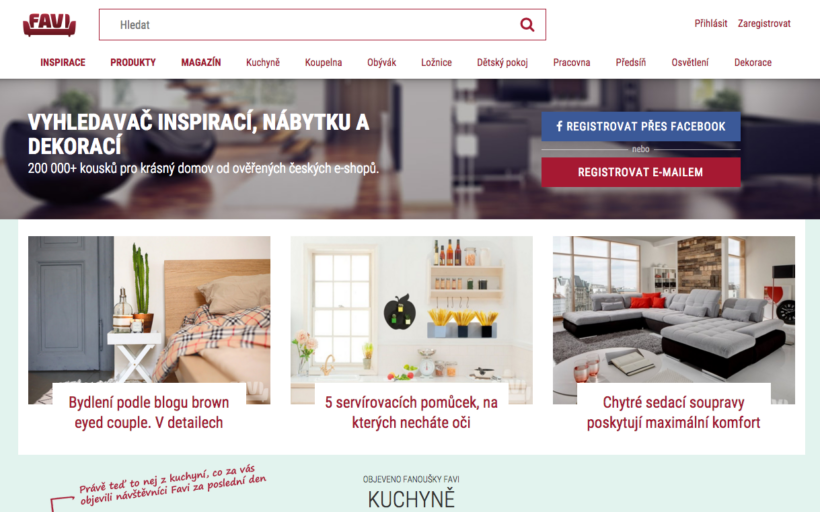Open the PRODUKTY menu item
This screenshot has width=820, height=512.
coord(133,62)
